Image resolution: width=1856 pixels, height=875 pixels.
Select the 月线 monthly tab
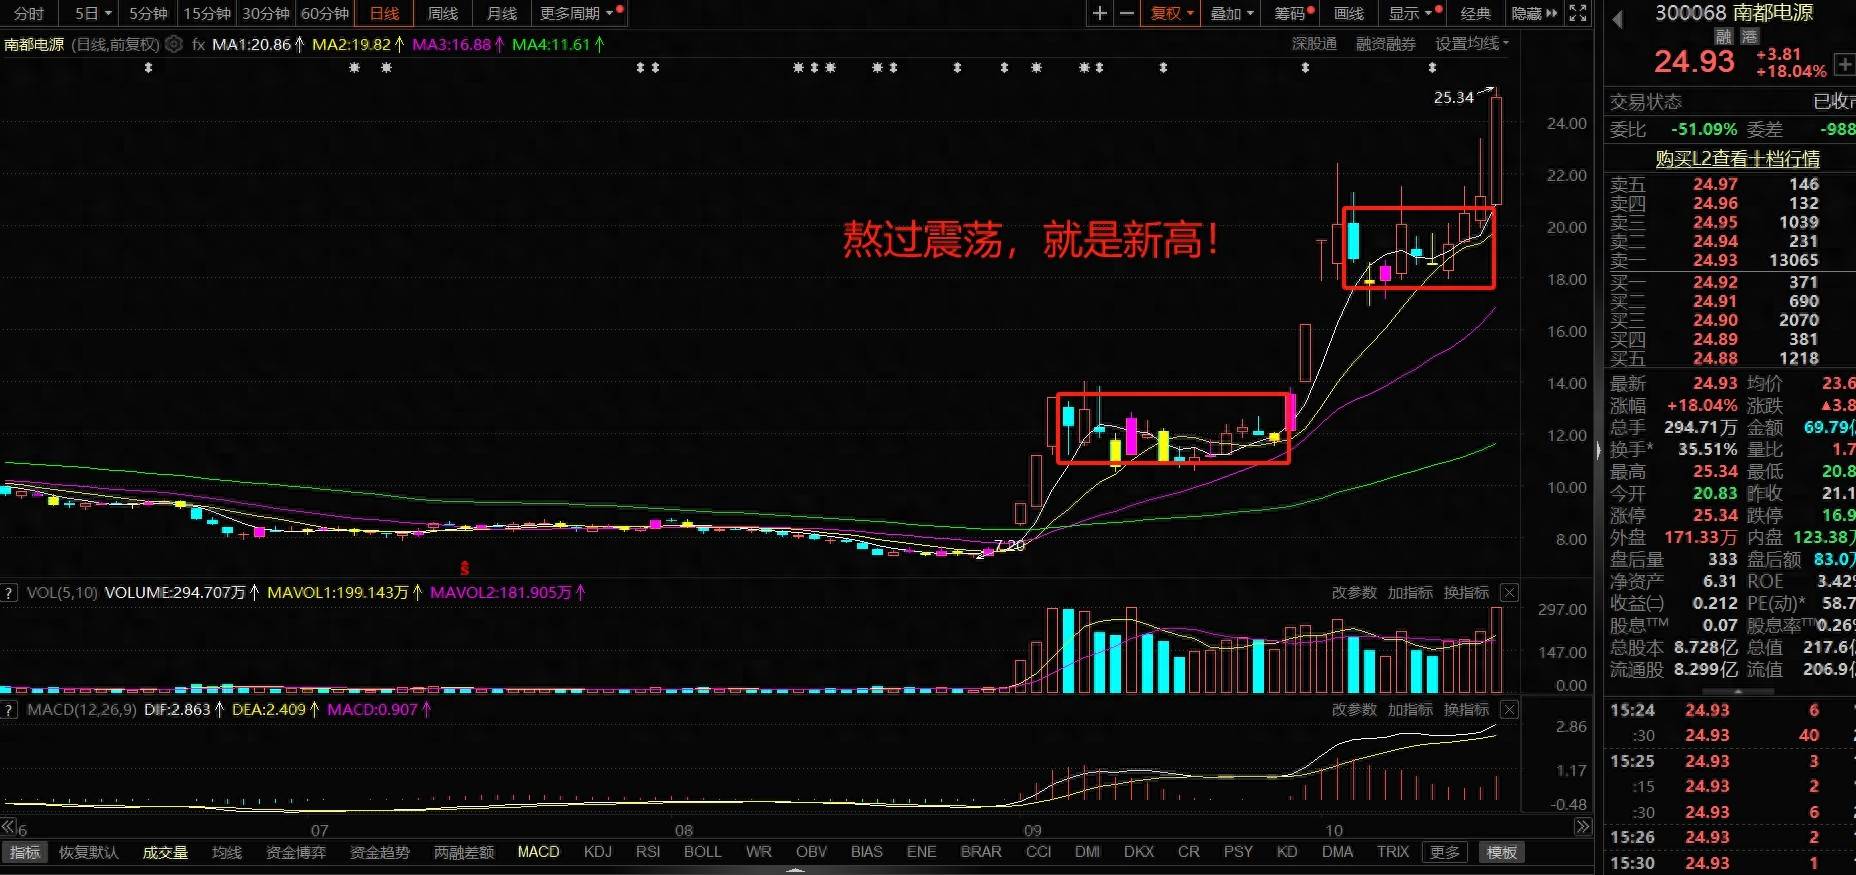501,13
